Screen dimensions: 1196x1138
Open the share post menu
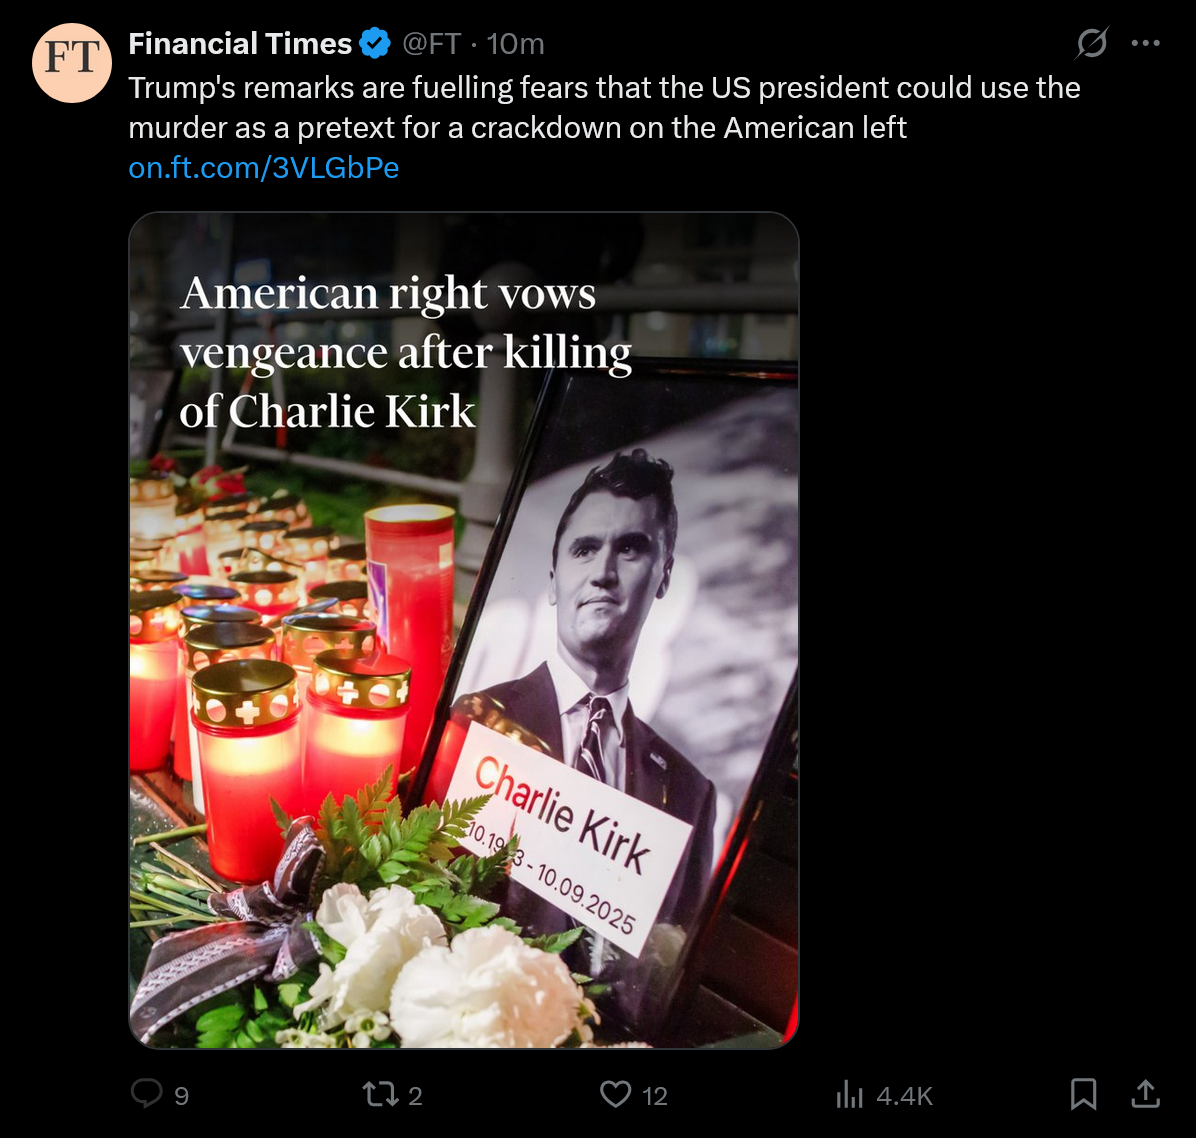1146,1094
